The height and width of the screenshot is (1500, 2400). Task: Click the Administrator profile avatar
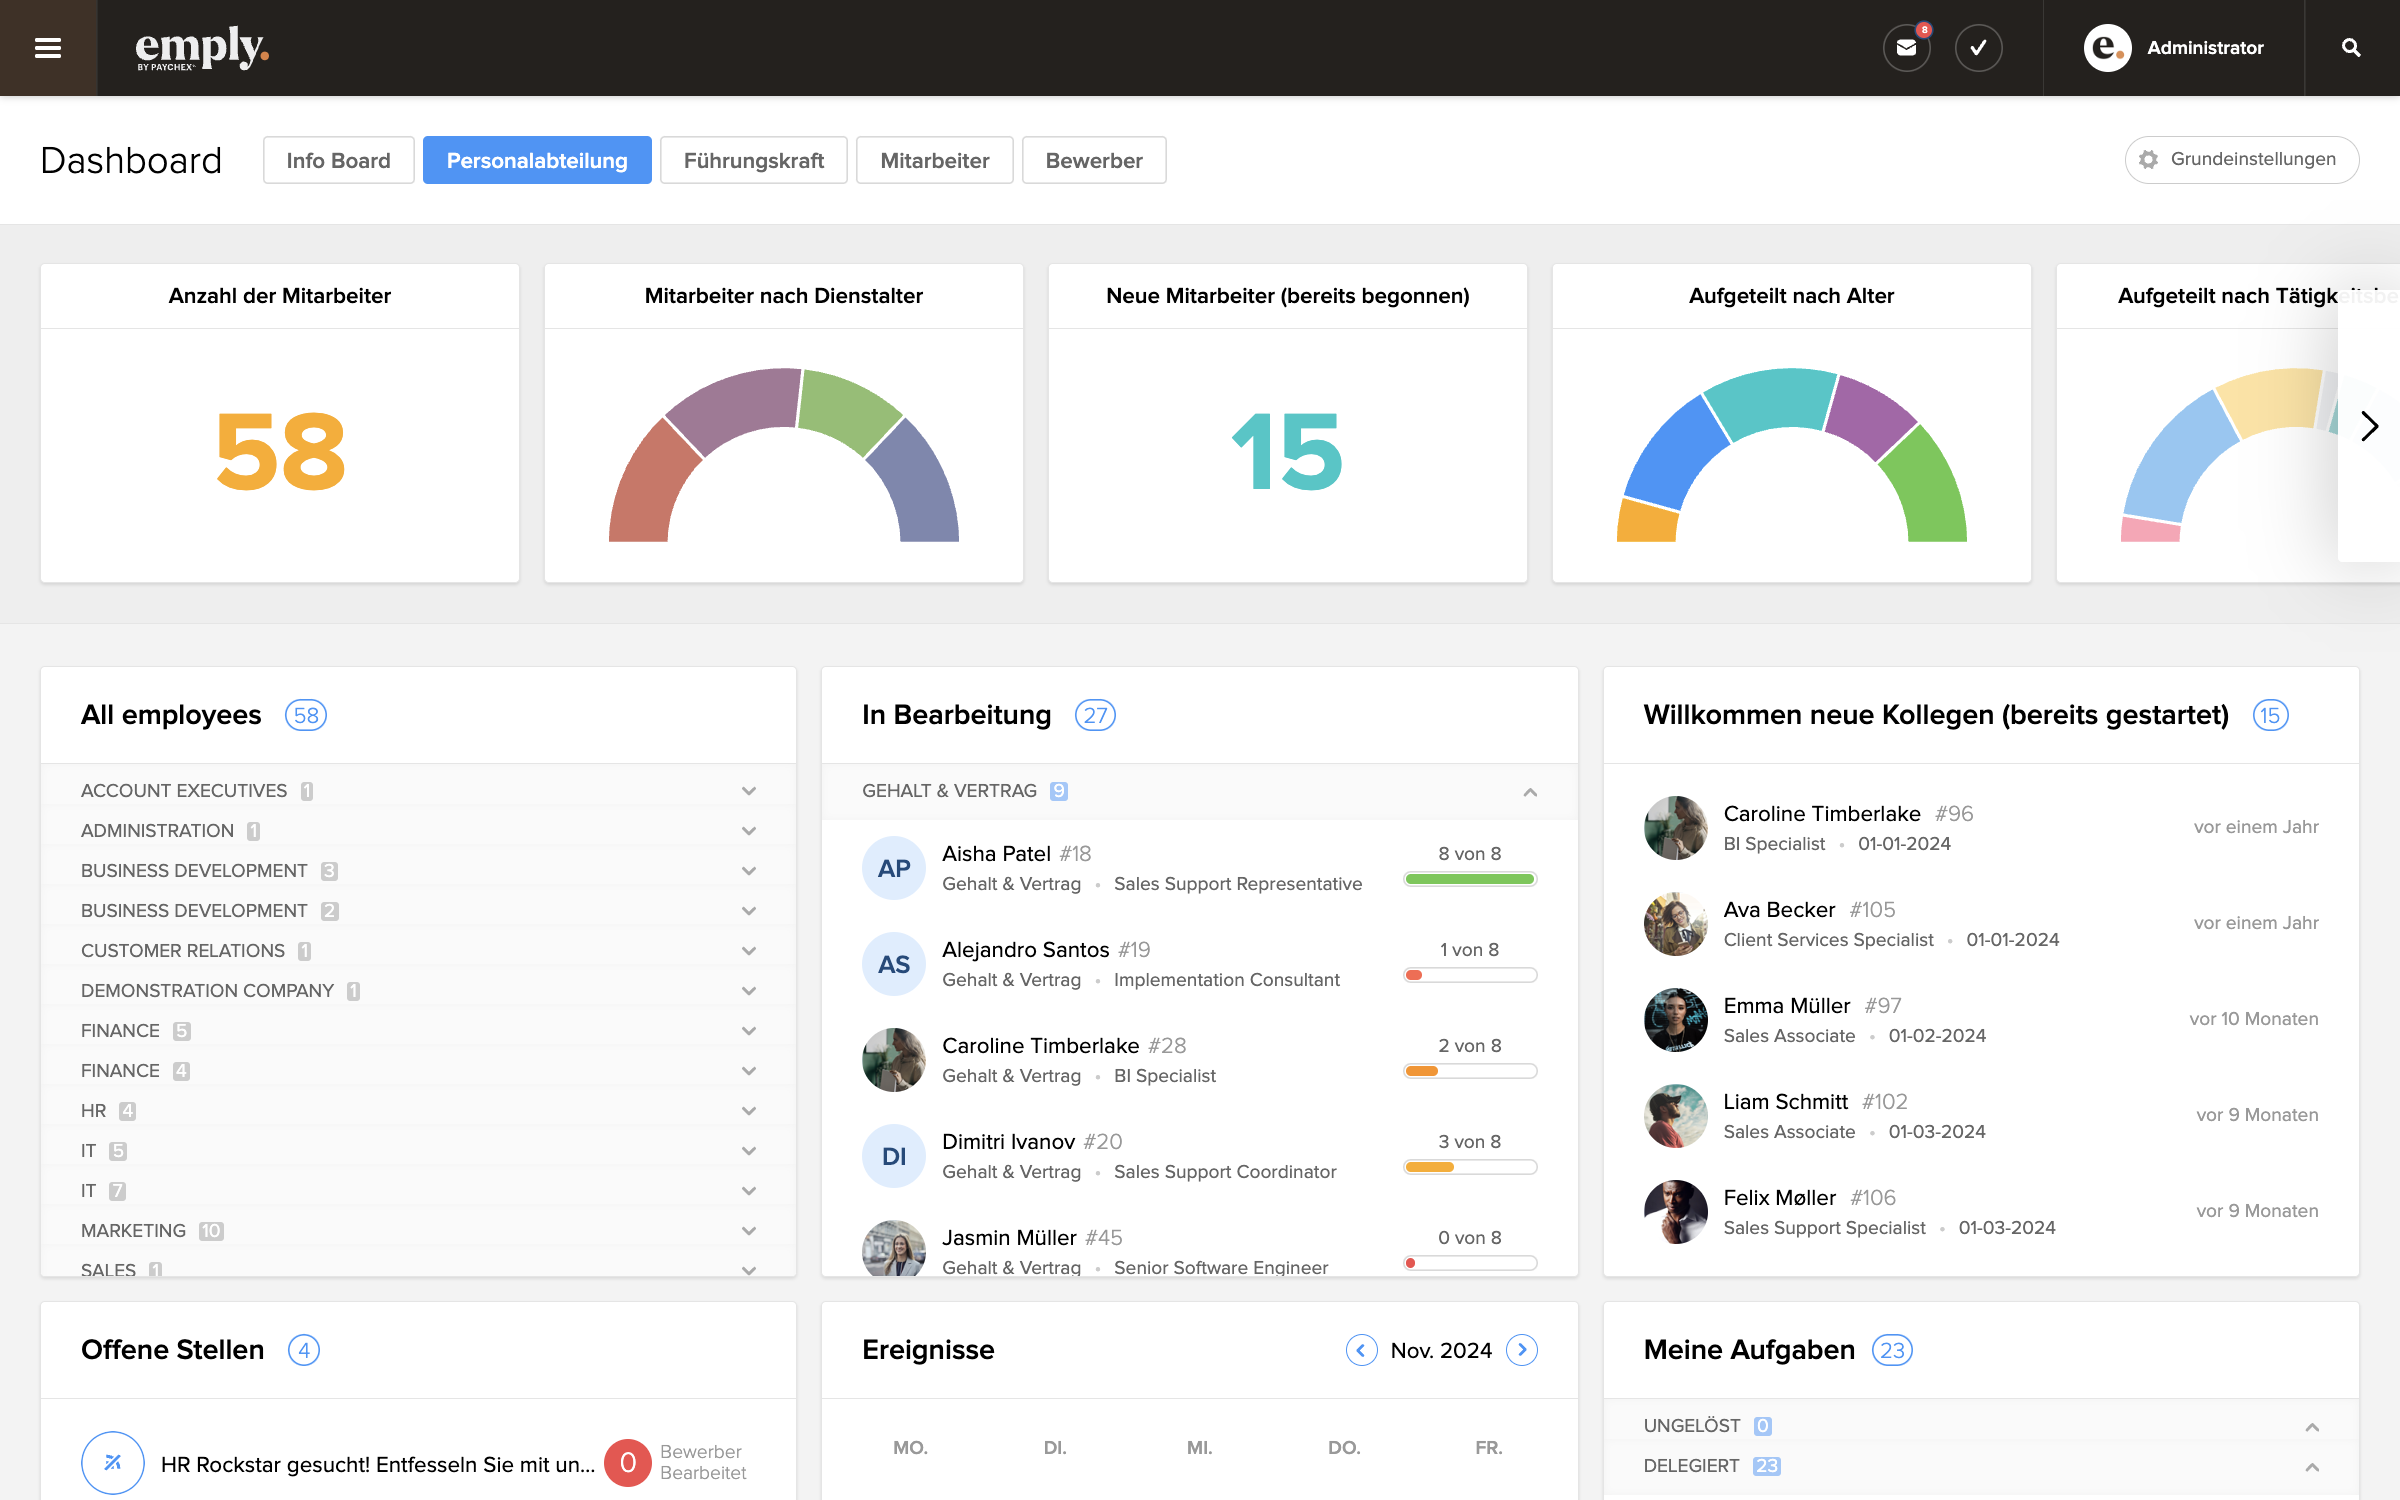coord(2107,48)
